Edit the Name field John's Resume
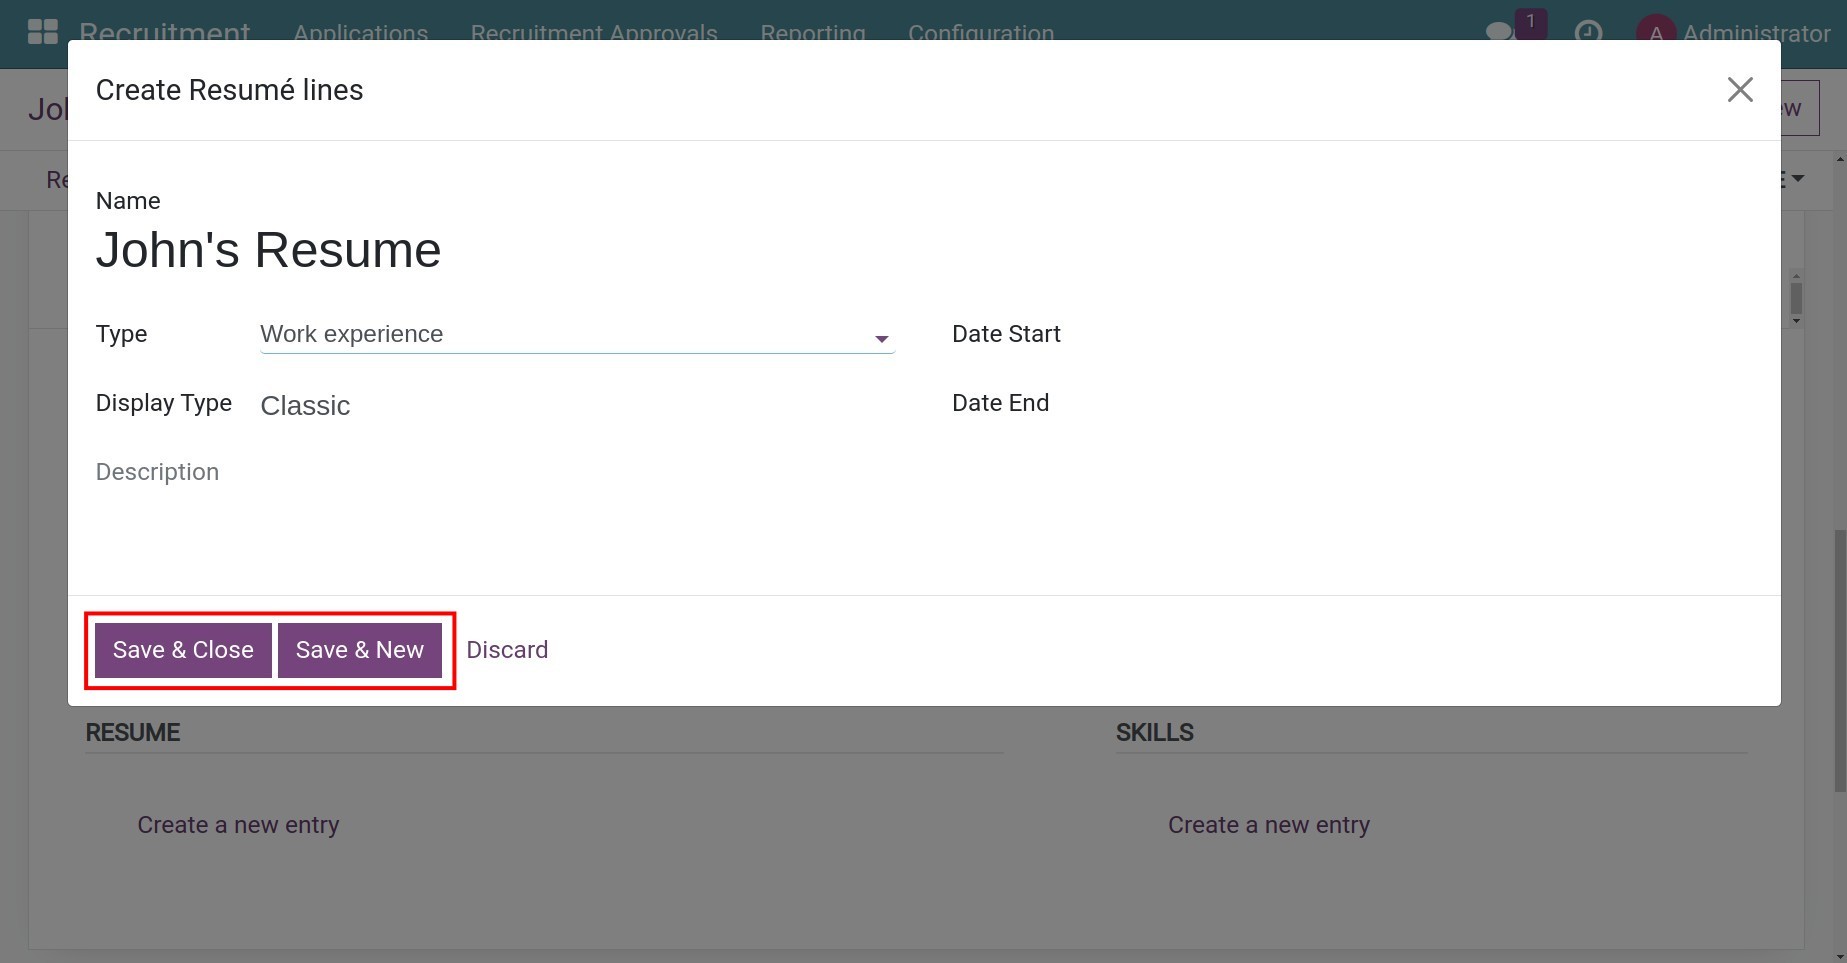The height and width of the screenshot is (963, 1847). (x=268, y=250)
